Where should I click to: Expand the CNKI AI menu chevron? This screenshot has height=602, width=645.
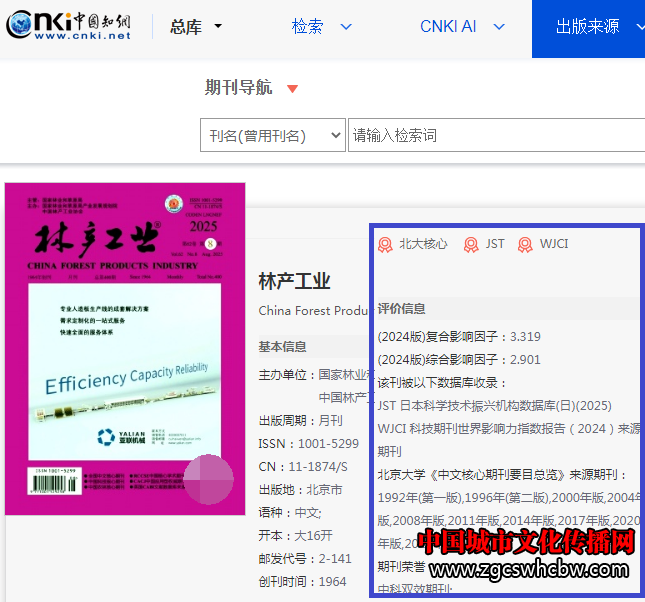point(500,27)
